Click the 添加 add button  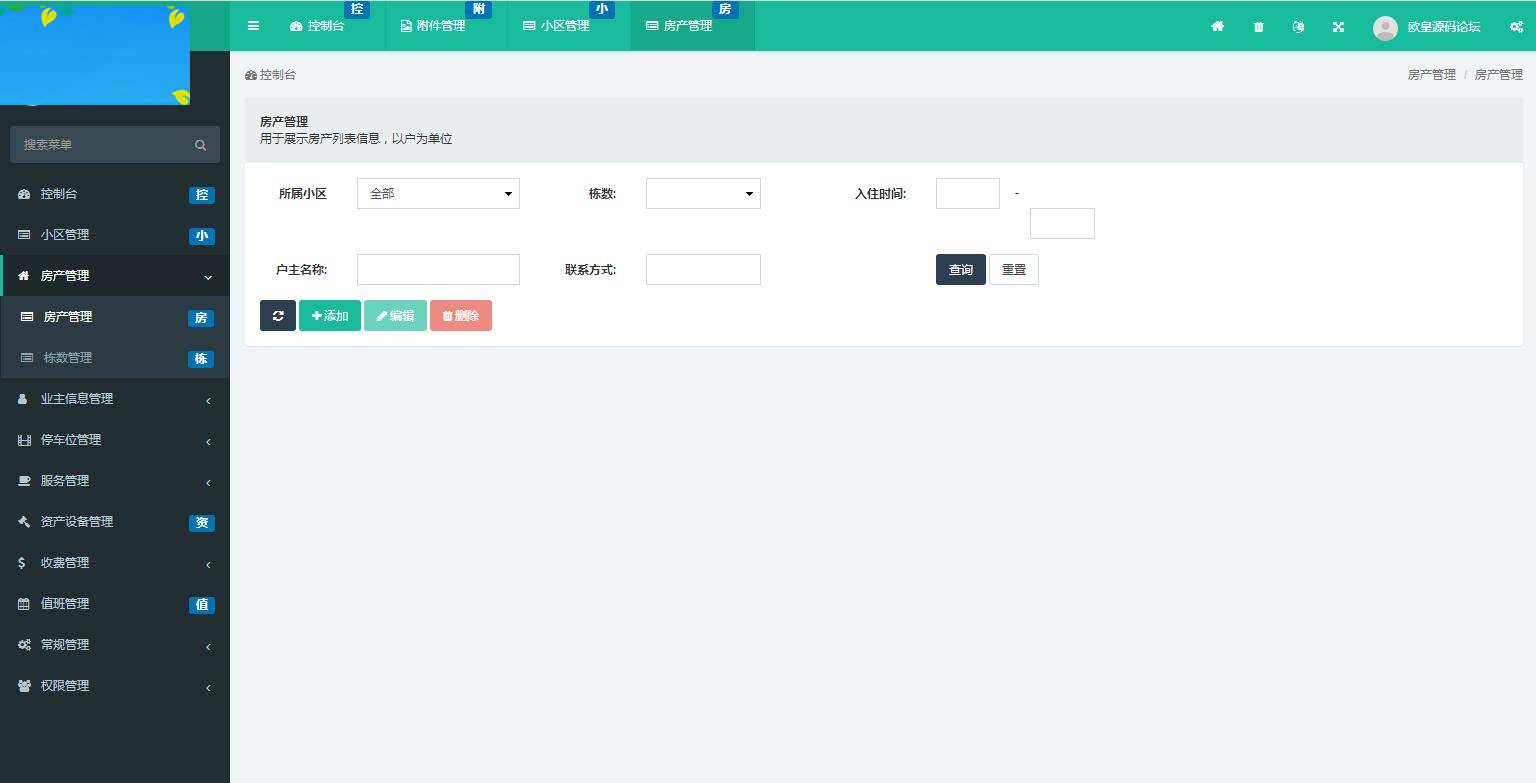pos(330,315)
